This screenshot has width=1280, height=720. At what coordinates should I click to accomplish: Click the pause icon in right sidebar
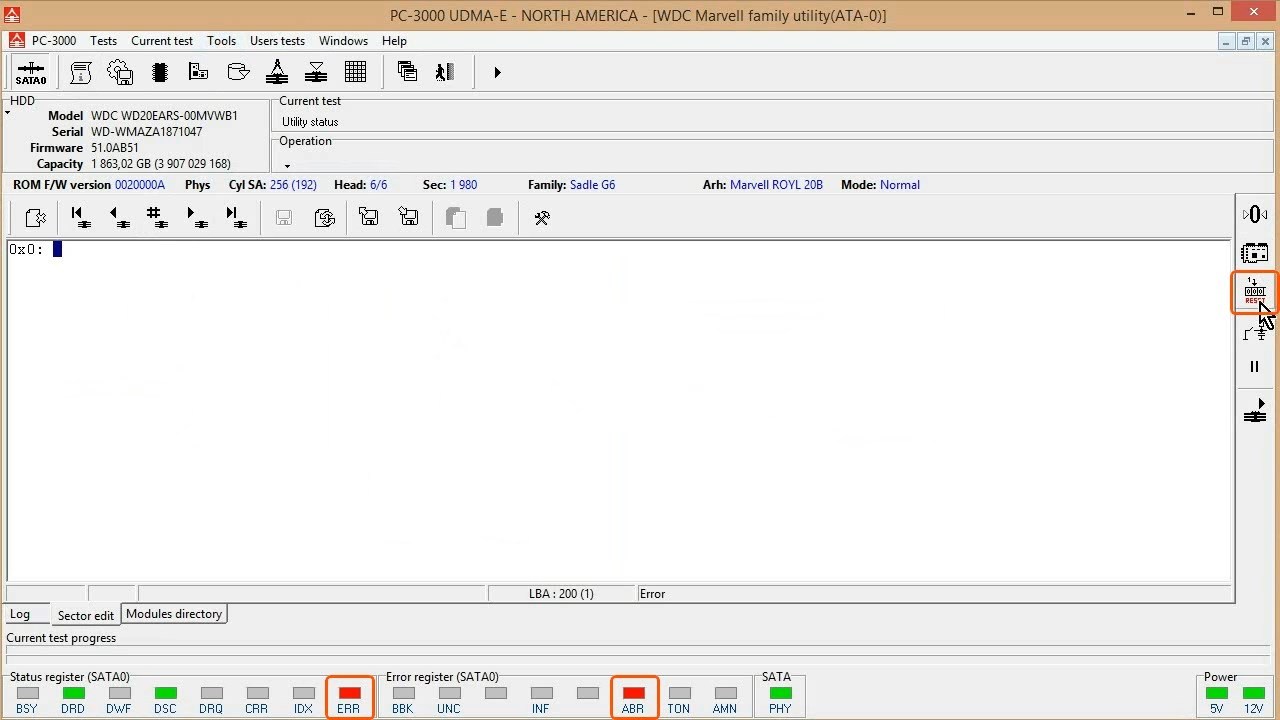click(1254, 367)
